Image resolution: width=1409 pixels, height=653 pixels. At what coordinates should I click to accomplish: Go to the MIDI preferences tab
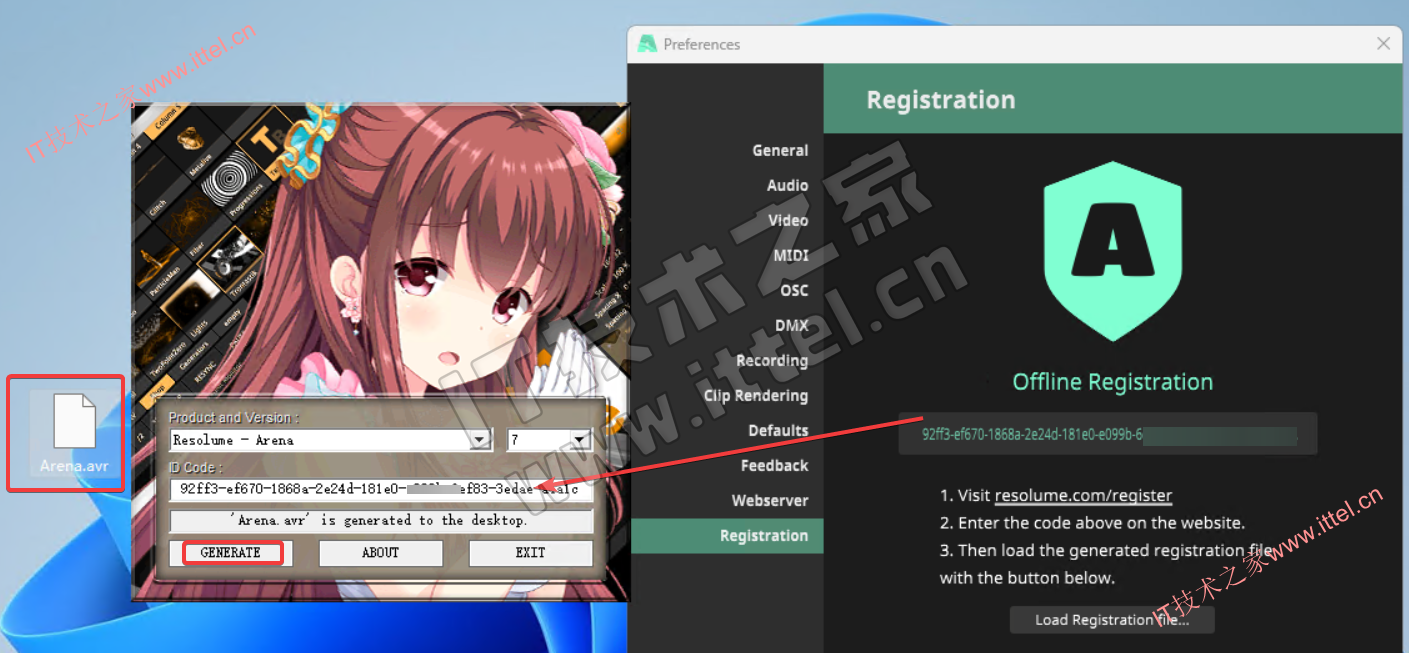tap(790, 256)
